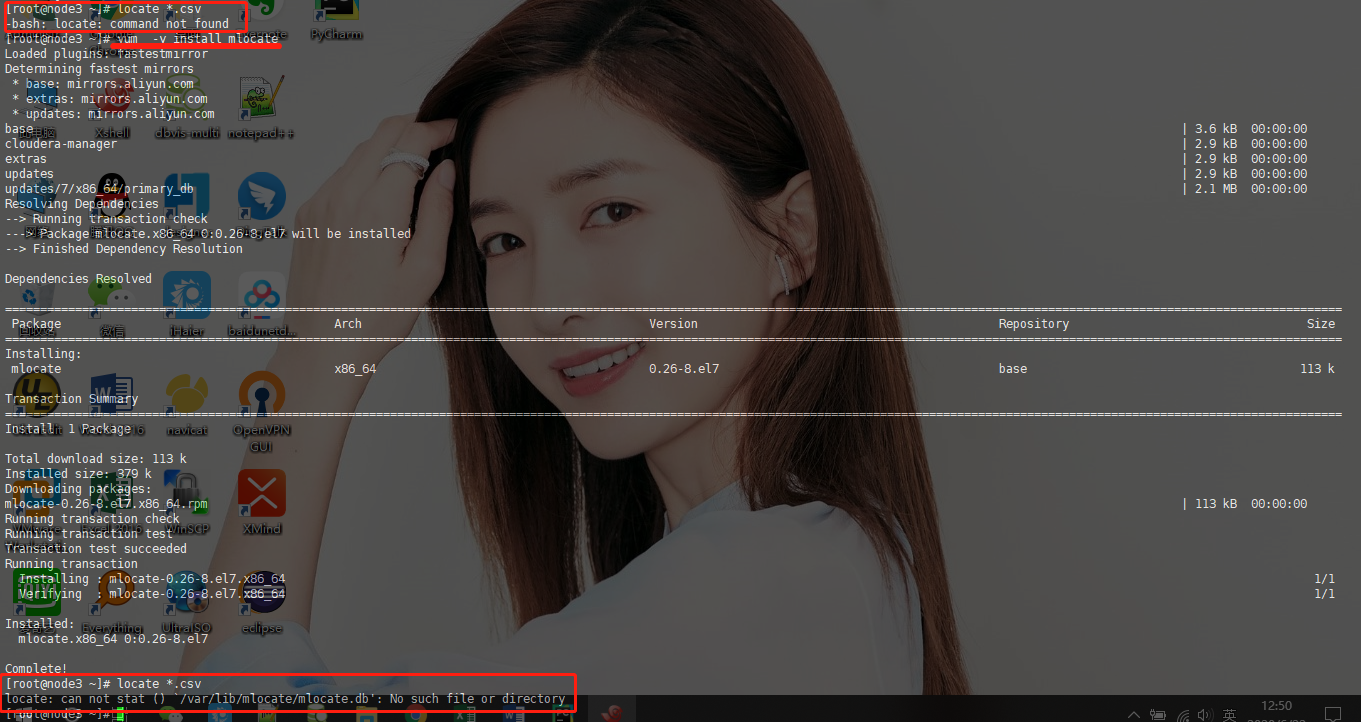The width and height of the screenshot is (1361, 722).
Task: Click the '2.1 MB' download size
Action: (1216, 189)
